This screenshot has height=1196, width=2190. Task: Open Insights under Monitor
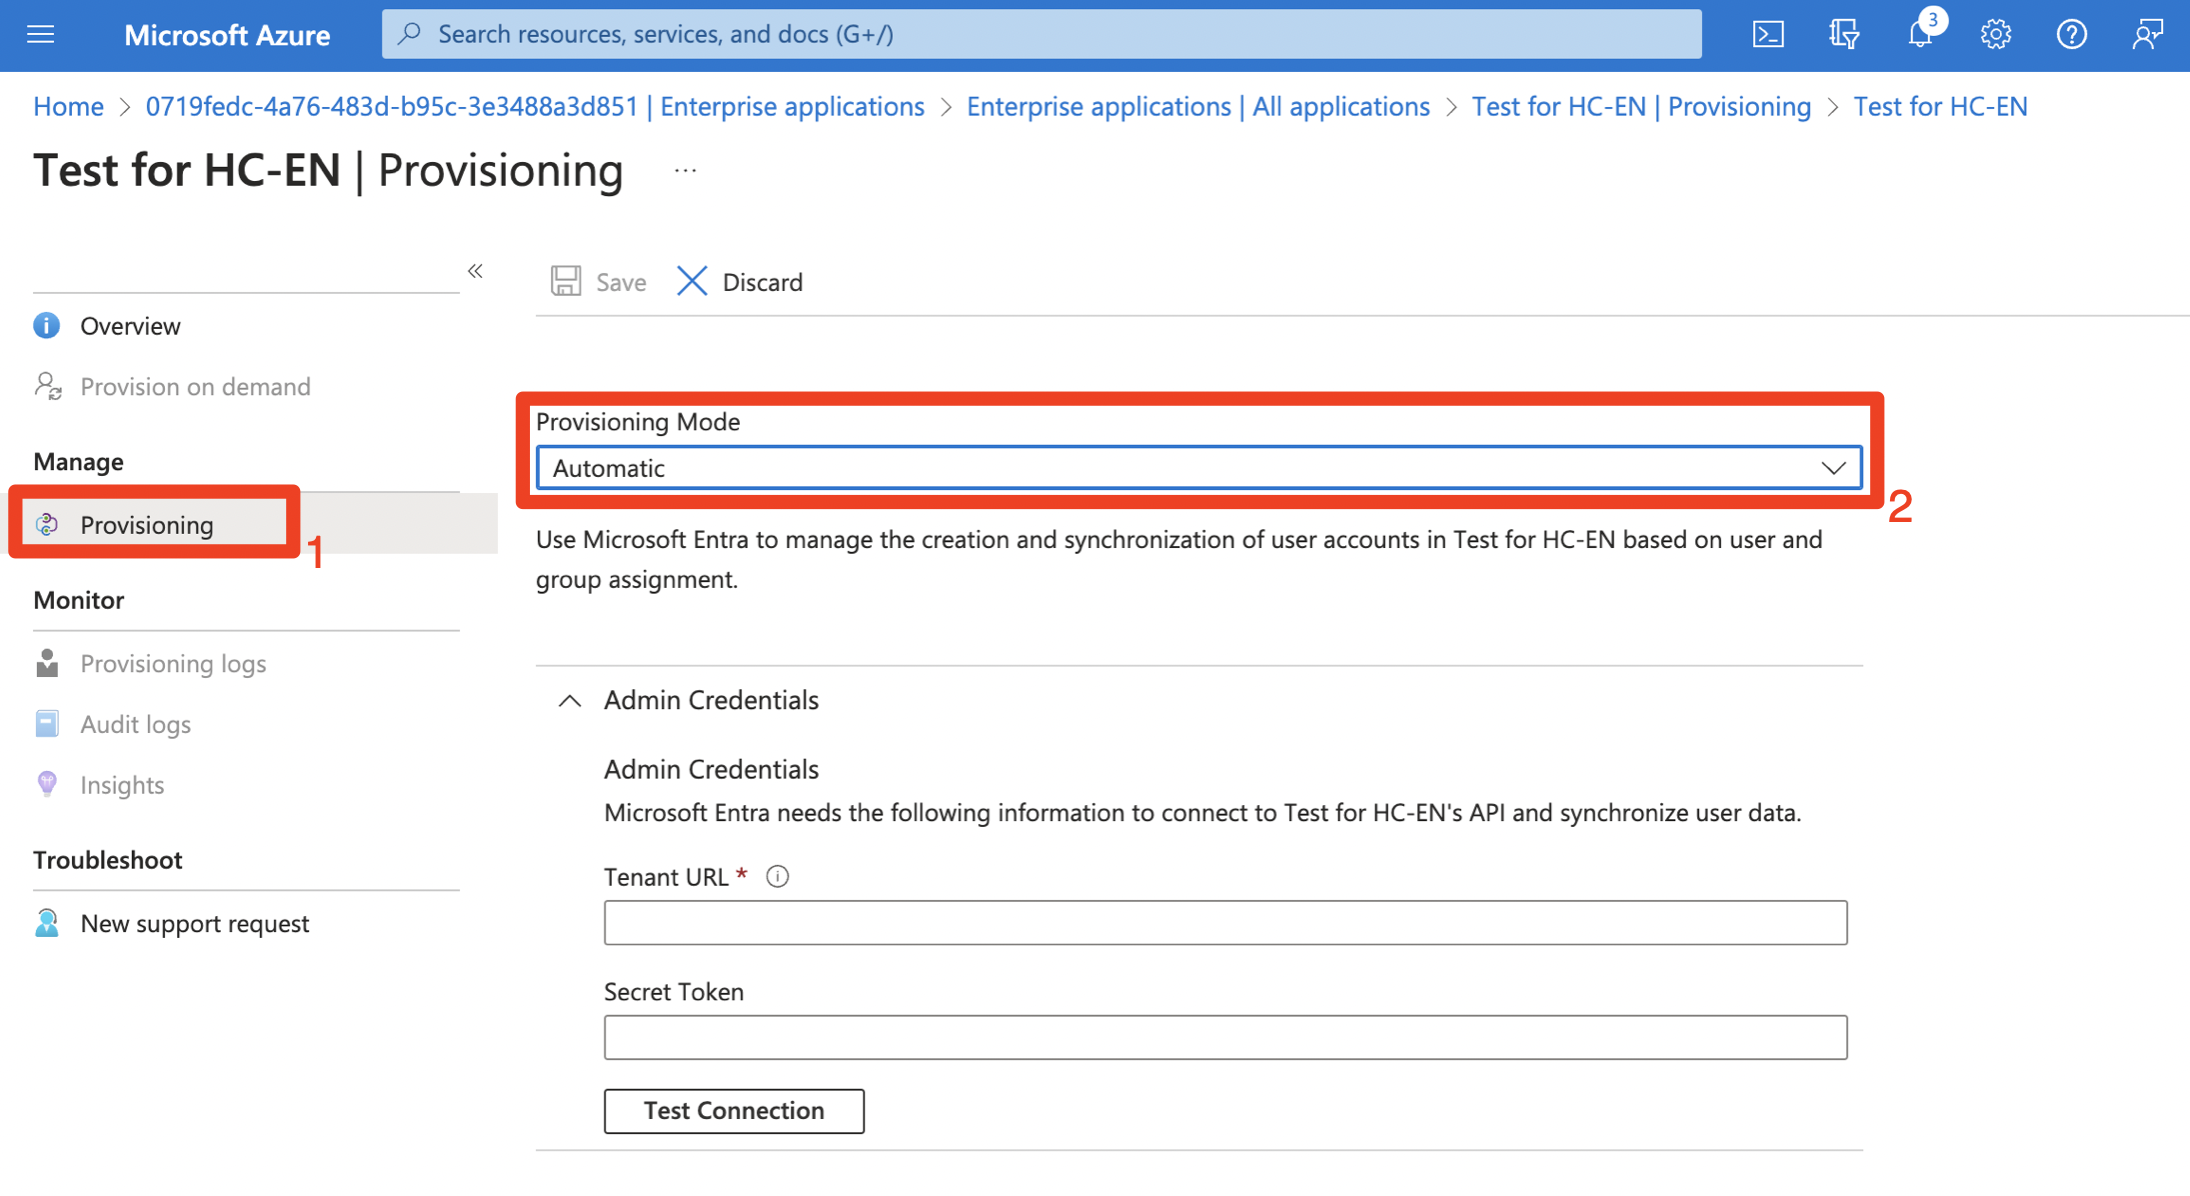pyautogui.click(x=122, y=785)
